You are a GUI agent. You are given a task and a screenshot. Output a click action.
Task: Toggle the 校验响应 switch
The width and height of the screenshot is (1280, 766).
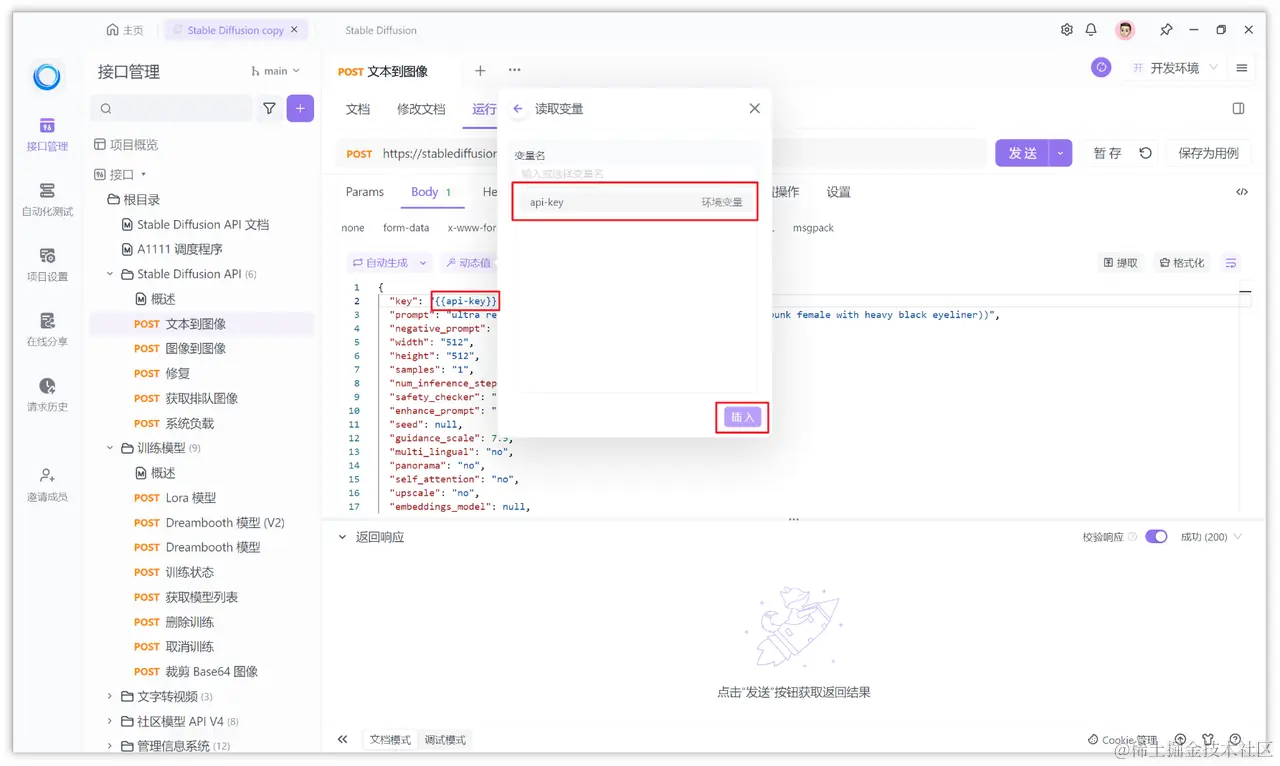[1156, 537]
